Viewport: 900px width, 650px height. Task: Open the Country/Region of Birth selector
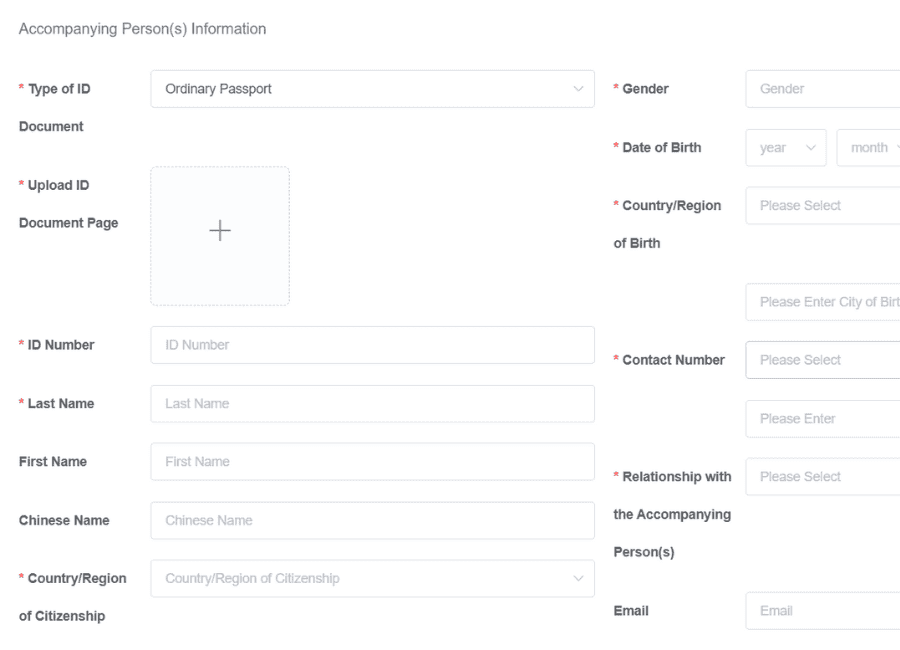coord(822,206)
